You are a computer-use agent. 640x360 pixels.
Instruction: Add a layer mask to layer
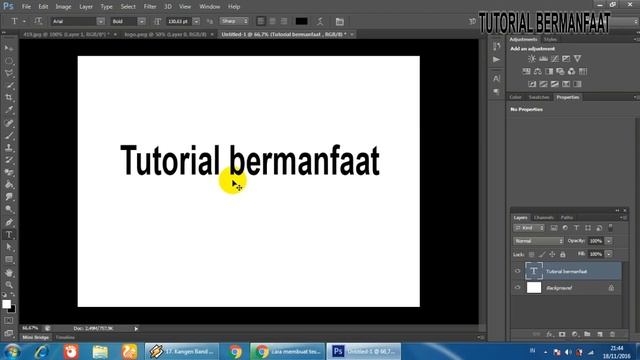[562, 334]
